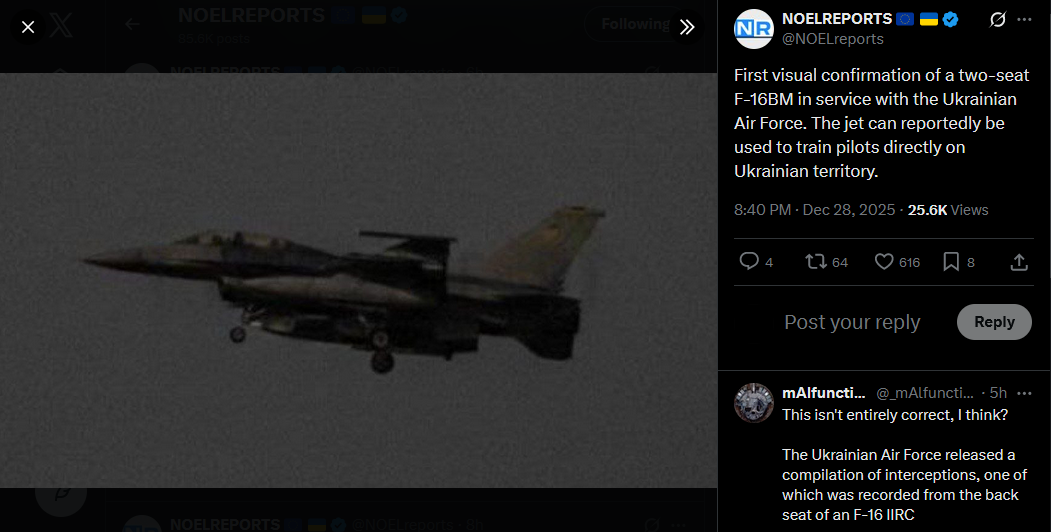Open the mAlfuncti... commenter avatar
This screenshot has width=1051, height=532.
click(754, 403)
